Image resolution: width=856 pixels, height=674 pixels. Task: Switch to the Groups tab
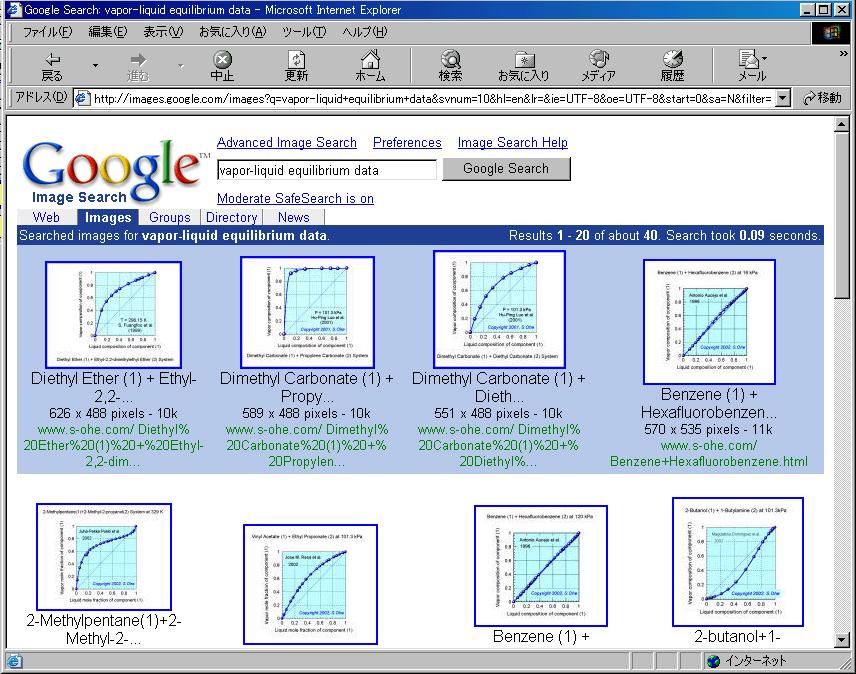(170, 217)
